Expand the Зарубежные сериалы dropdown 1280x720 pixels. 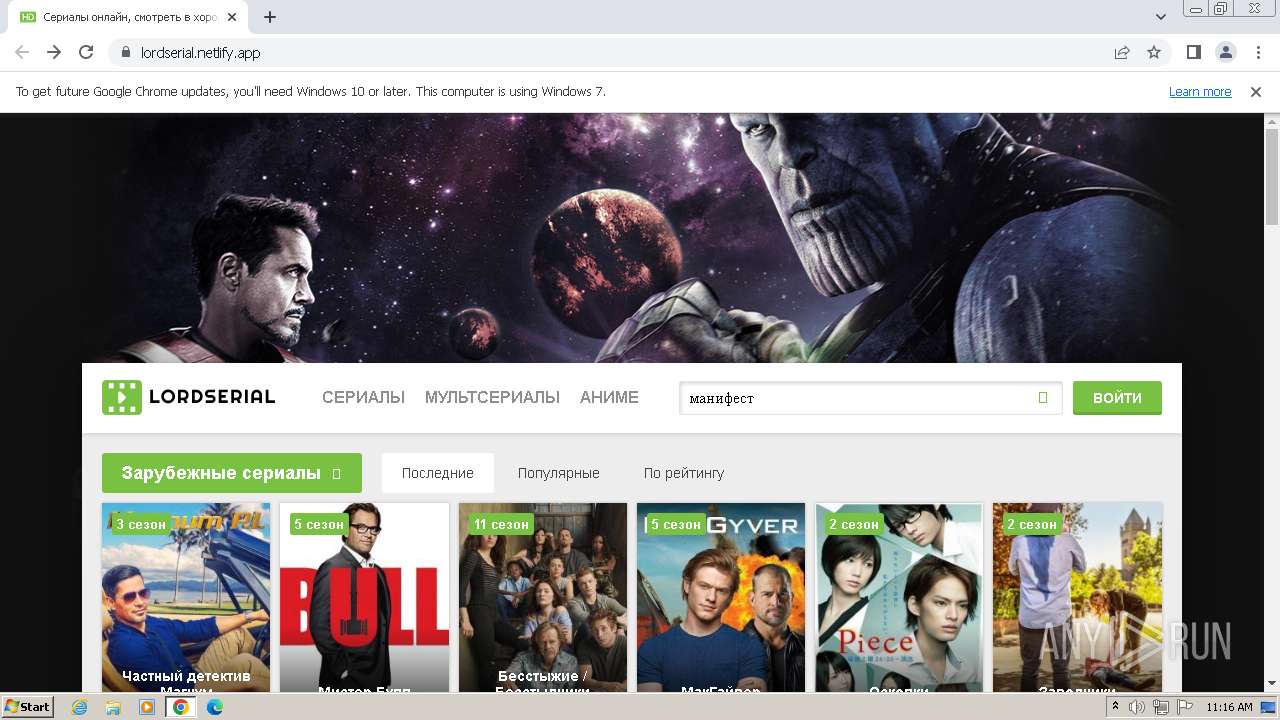tap(232, 473)
